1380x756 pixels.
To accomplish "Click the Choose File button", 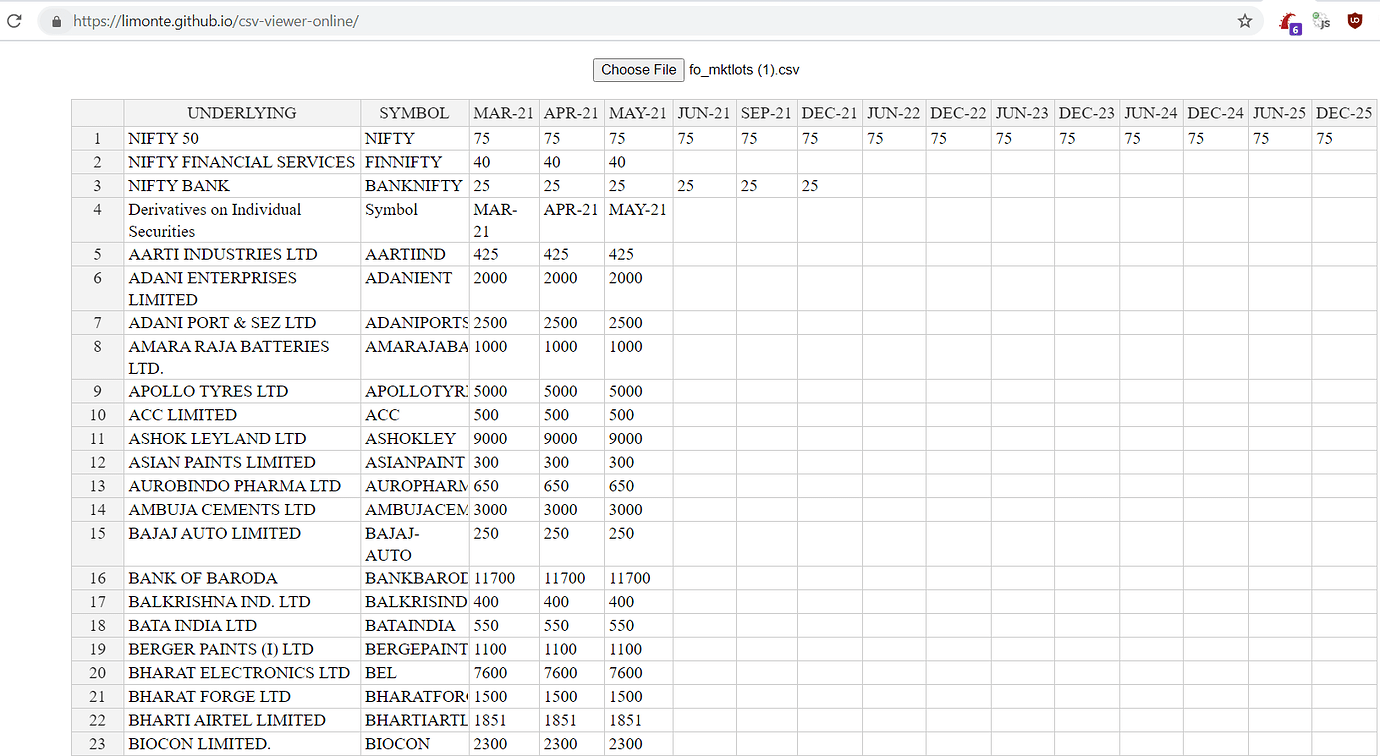I will [639, 69].
